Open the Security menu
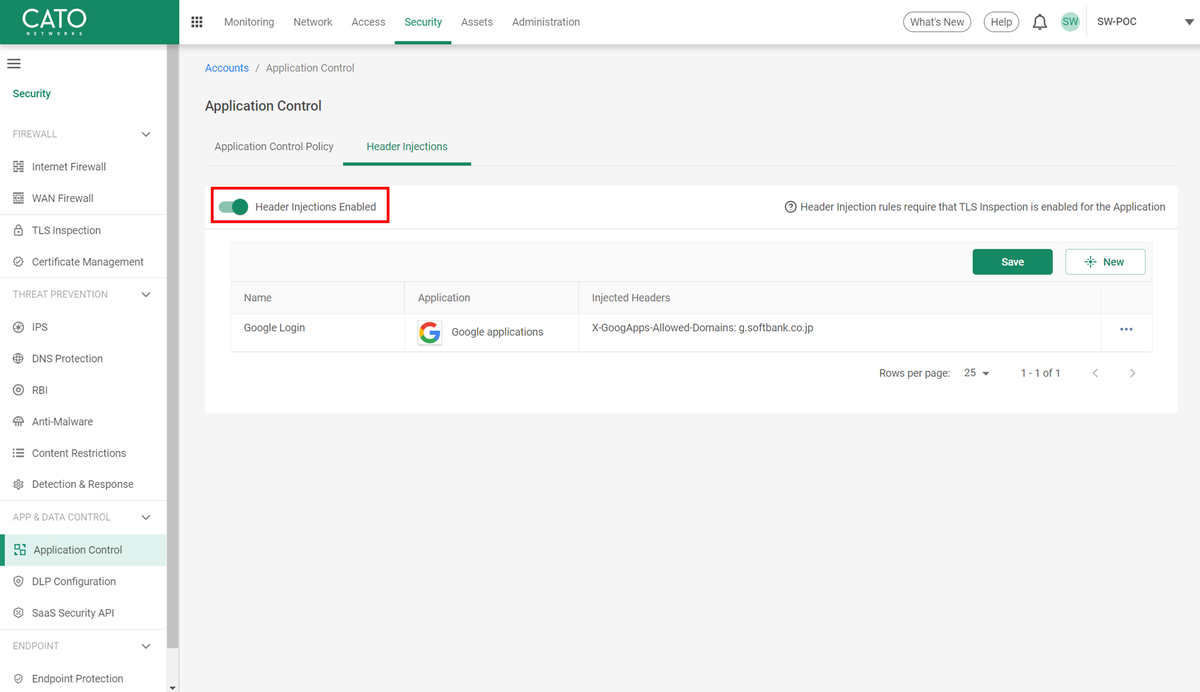This screenshot has height=692, width=1200. click(x=423, y=22)
